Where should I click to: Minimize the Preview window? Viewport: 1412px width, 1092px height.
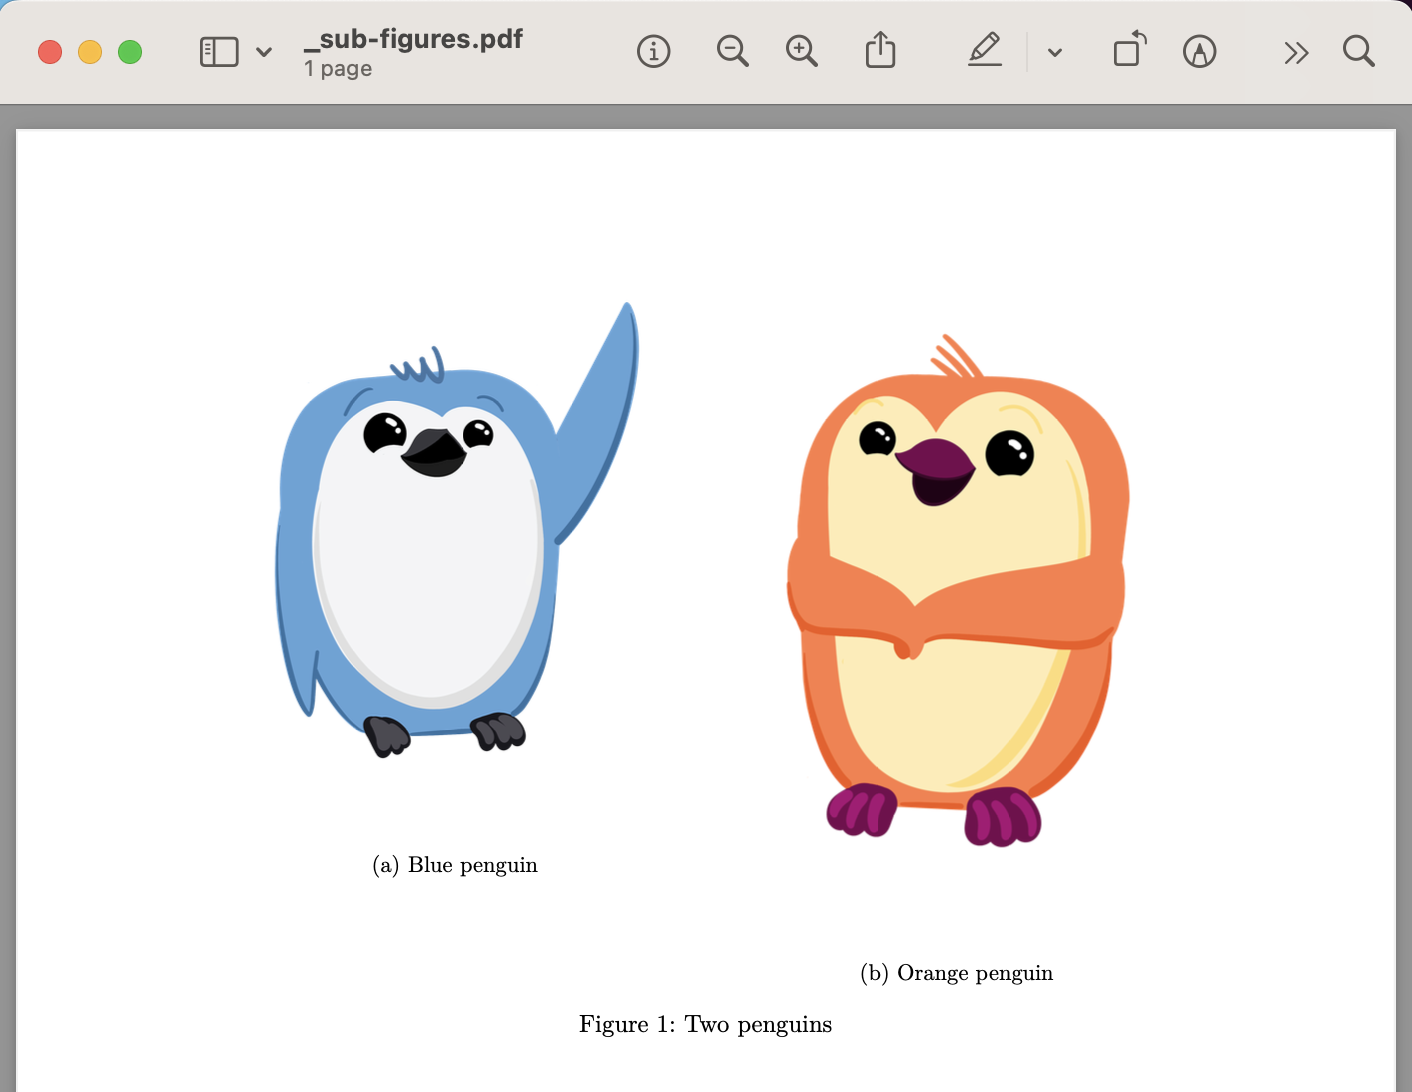coord(90,52)
